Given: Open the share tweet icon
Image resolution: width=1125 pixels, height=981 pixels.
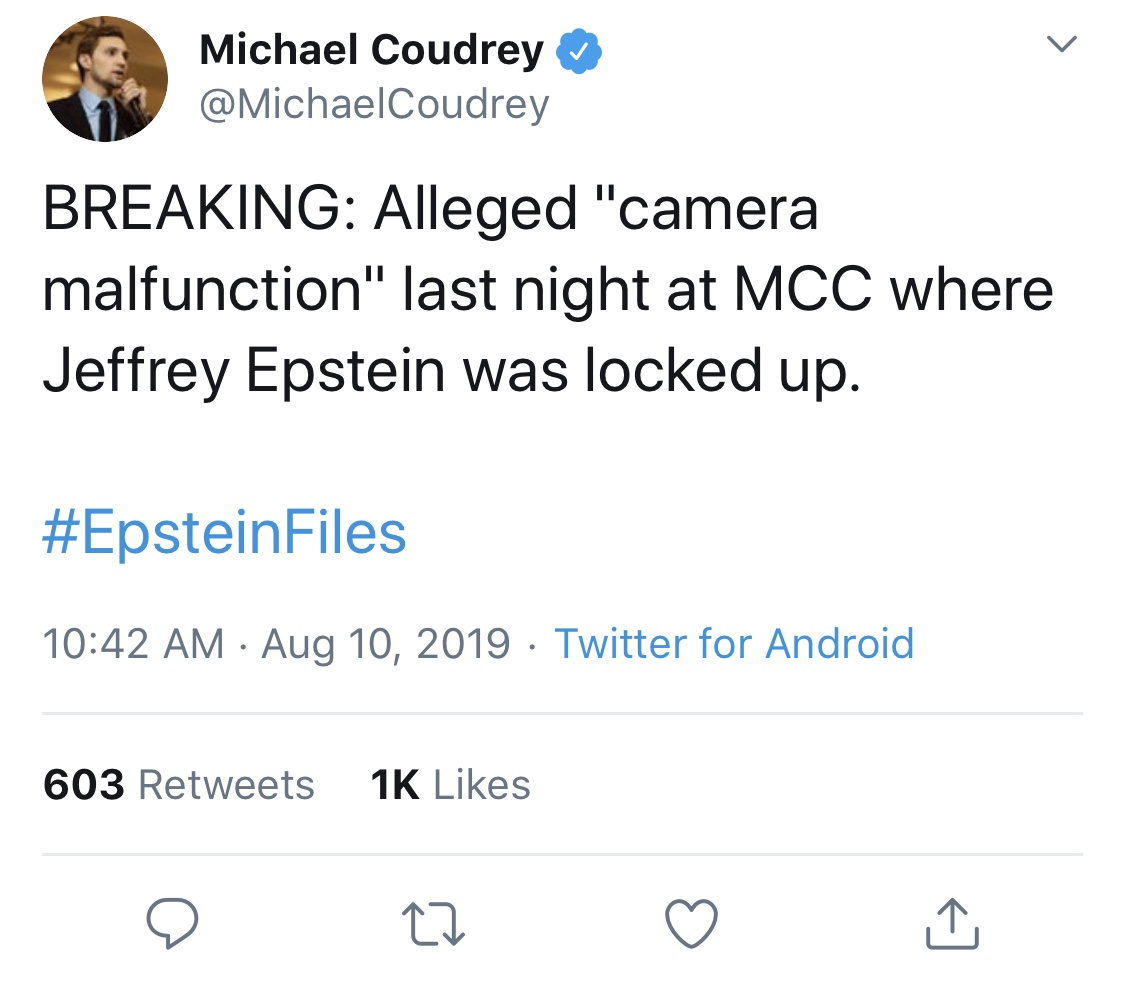Looking at the screenshot, I should [952, 923].
